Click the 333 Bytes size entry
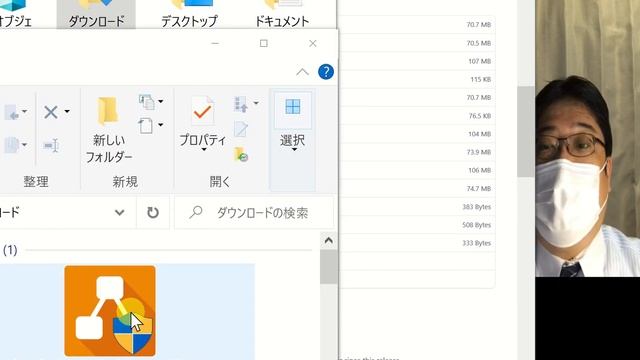 476,243
